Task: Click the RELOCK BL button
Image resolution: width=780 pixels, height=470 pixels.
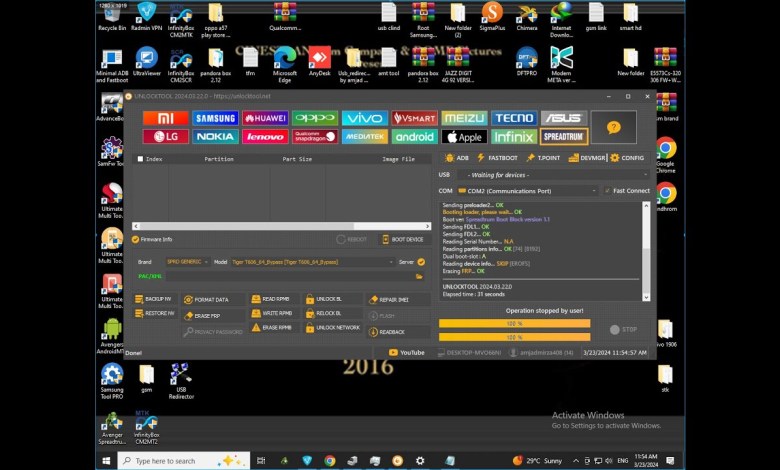Action: (333, 313)
